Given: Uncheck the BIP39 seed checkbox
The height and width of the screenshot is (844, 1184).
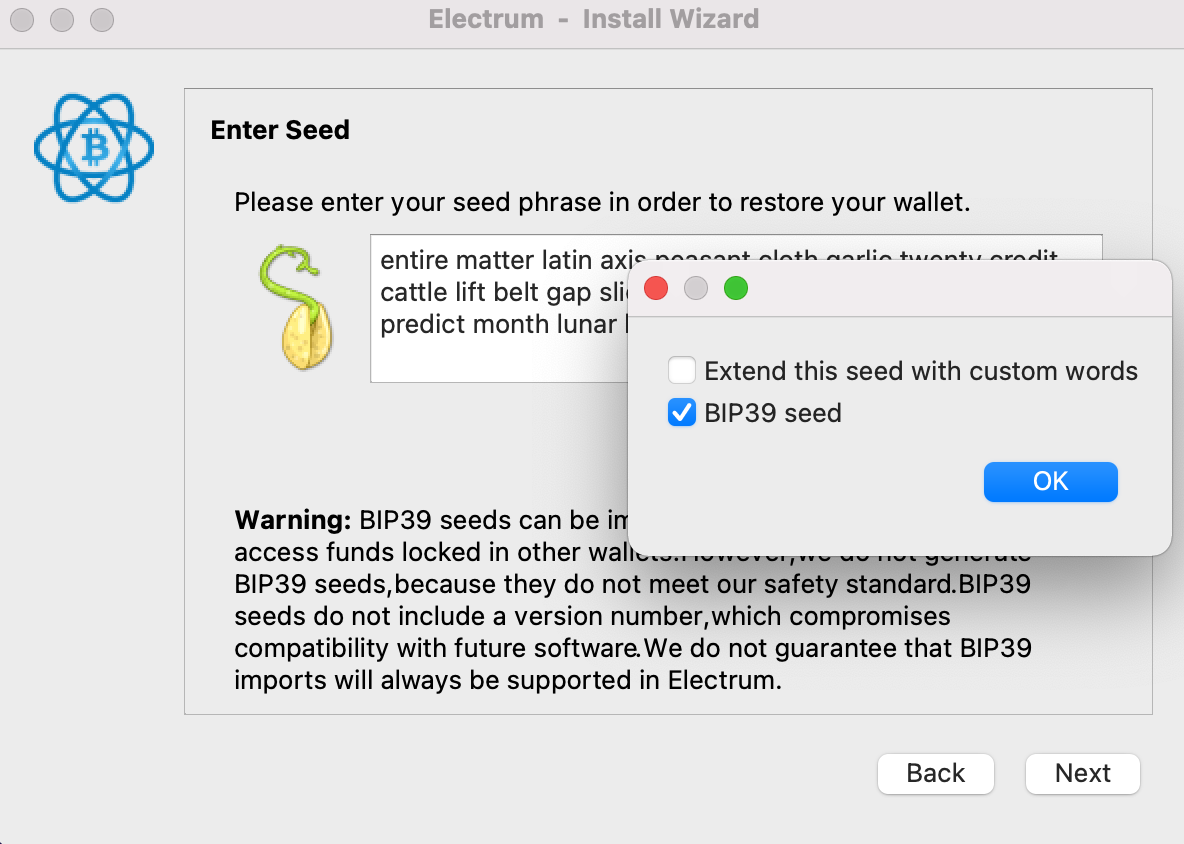Looking at the screenshot, I should tap(682, 413).
